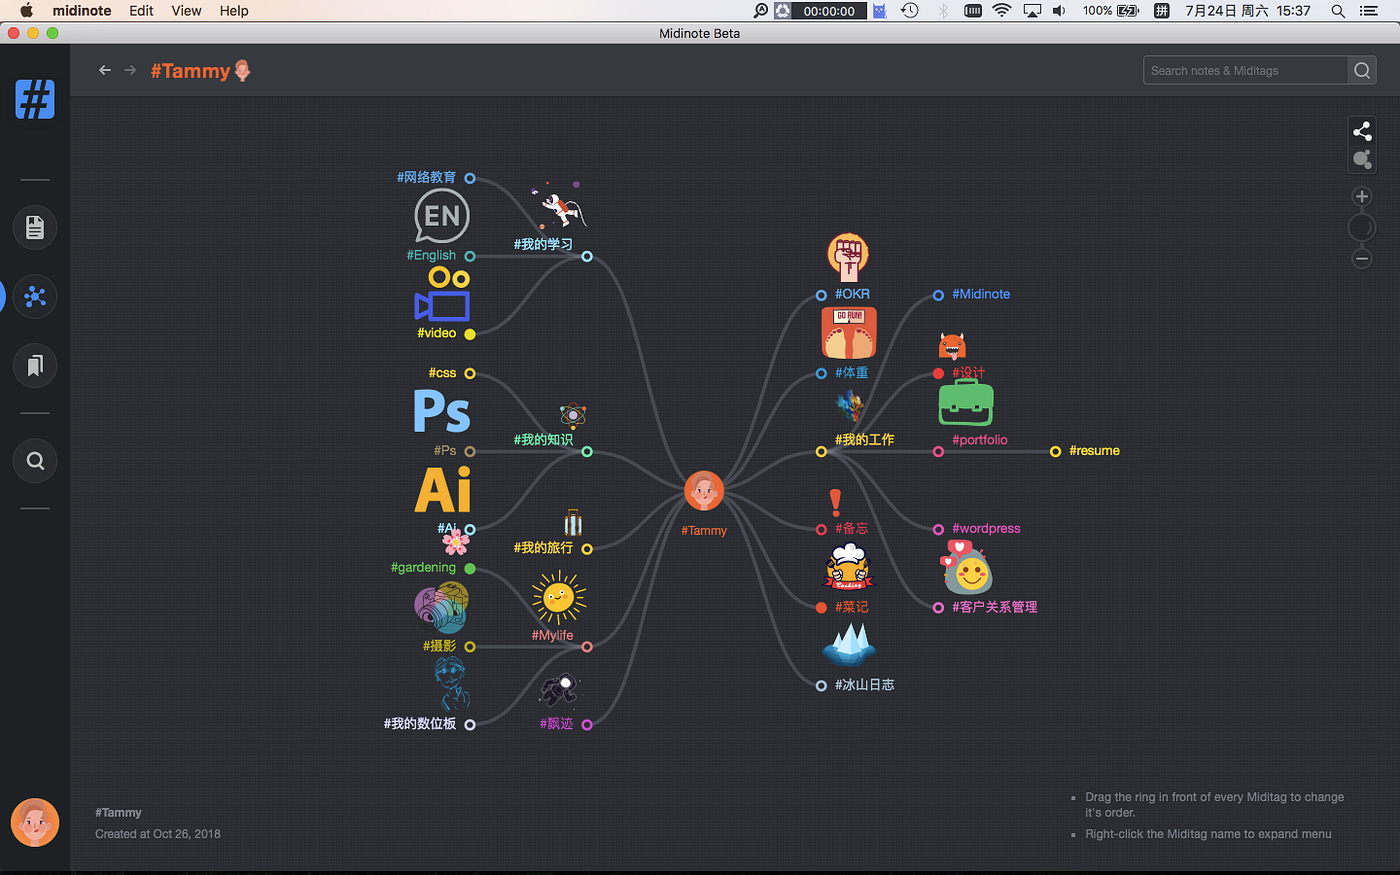Image resolution: width=1400 pixels, height=875 pixels.
Task: Click the sidebar search magnifier icon
Action: pos(35,461)
